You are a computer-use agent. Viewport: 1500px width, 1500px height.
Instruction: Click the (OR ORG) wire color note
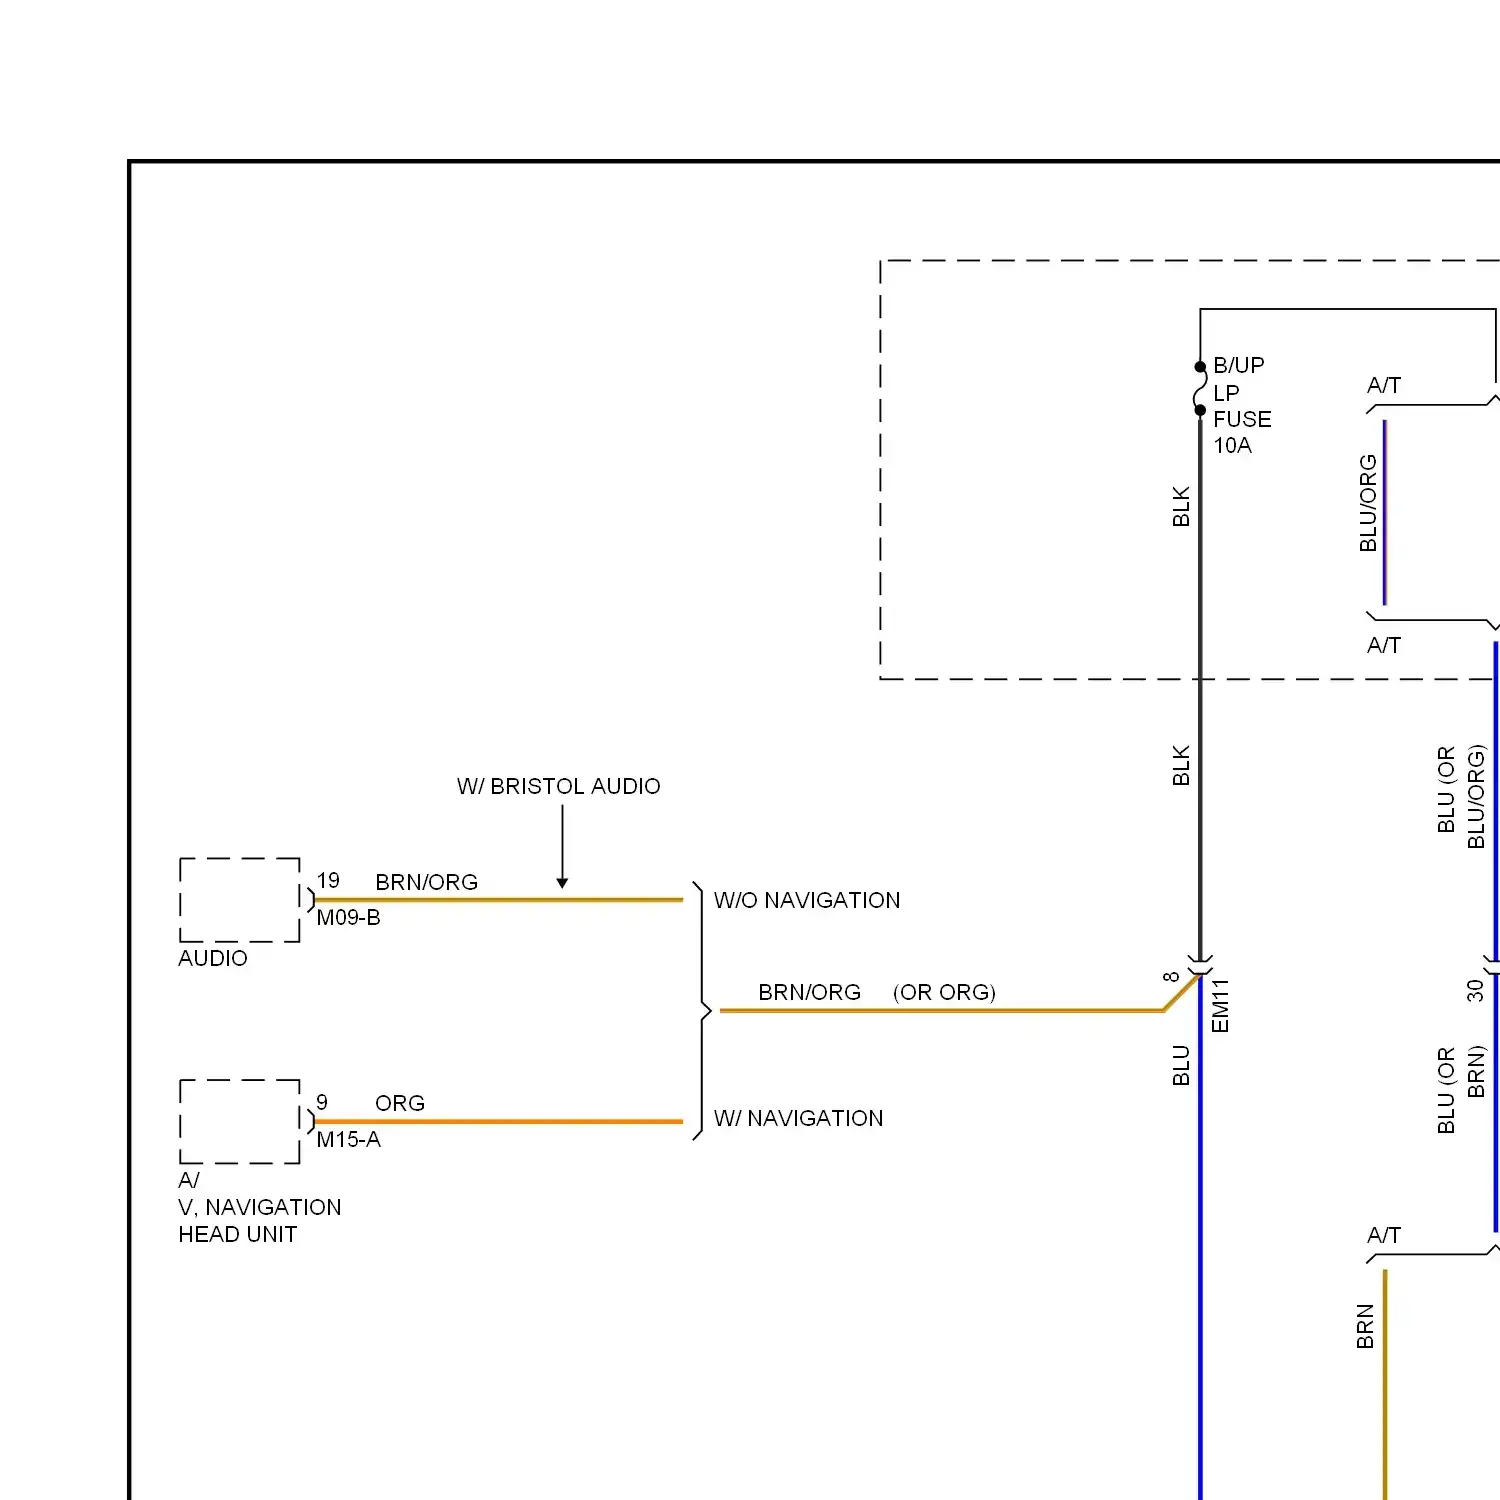(944, 992)
